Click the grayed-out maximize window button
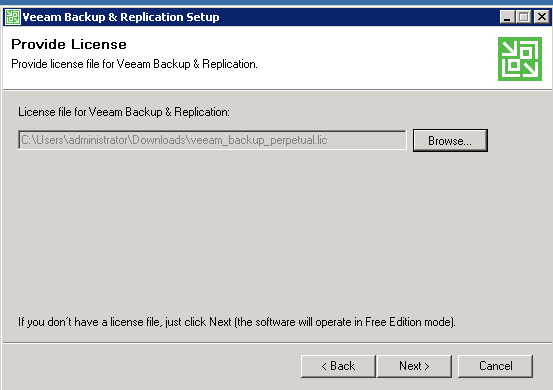 (523, 17)
